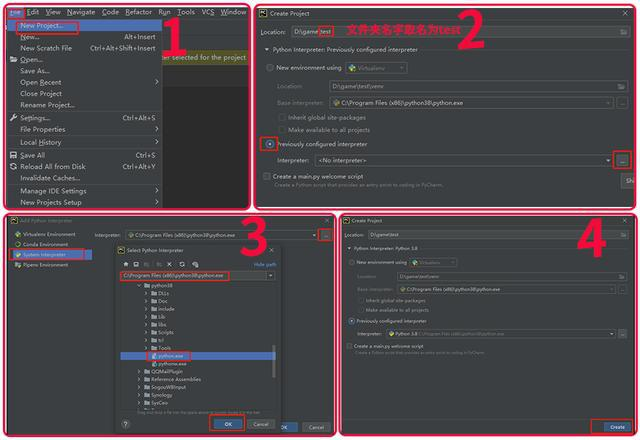Select pythonw.exe in the file tree
This screenshot has width=640, height=440.
click(x=172, y=364)
